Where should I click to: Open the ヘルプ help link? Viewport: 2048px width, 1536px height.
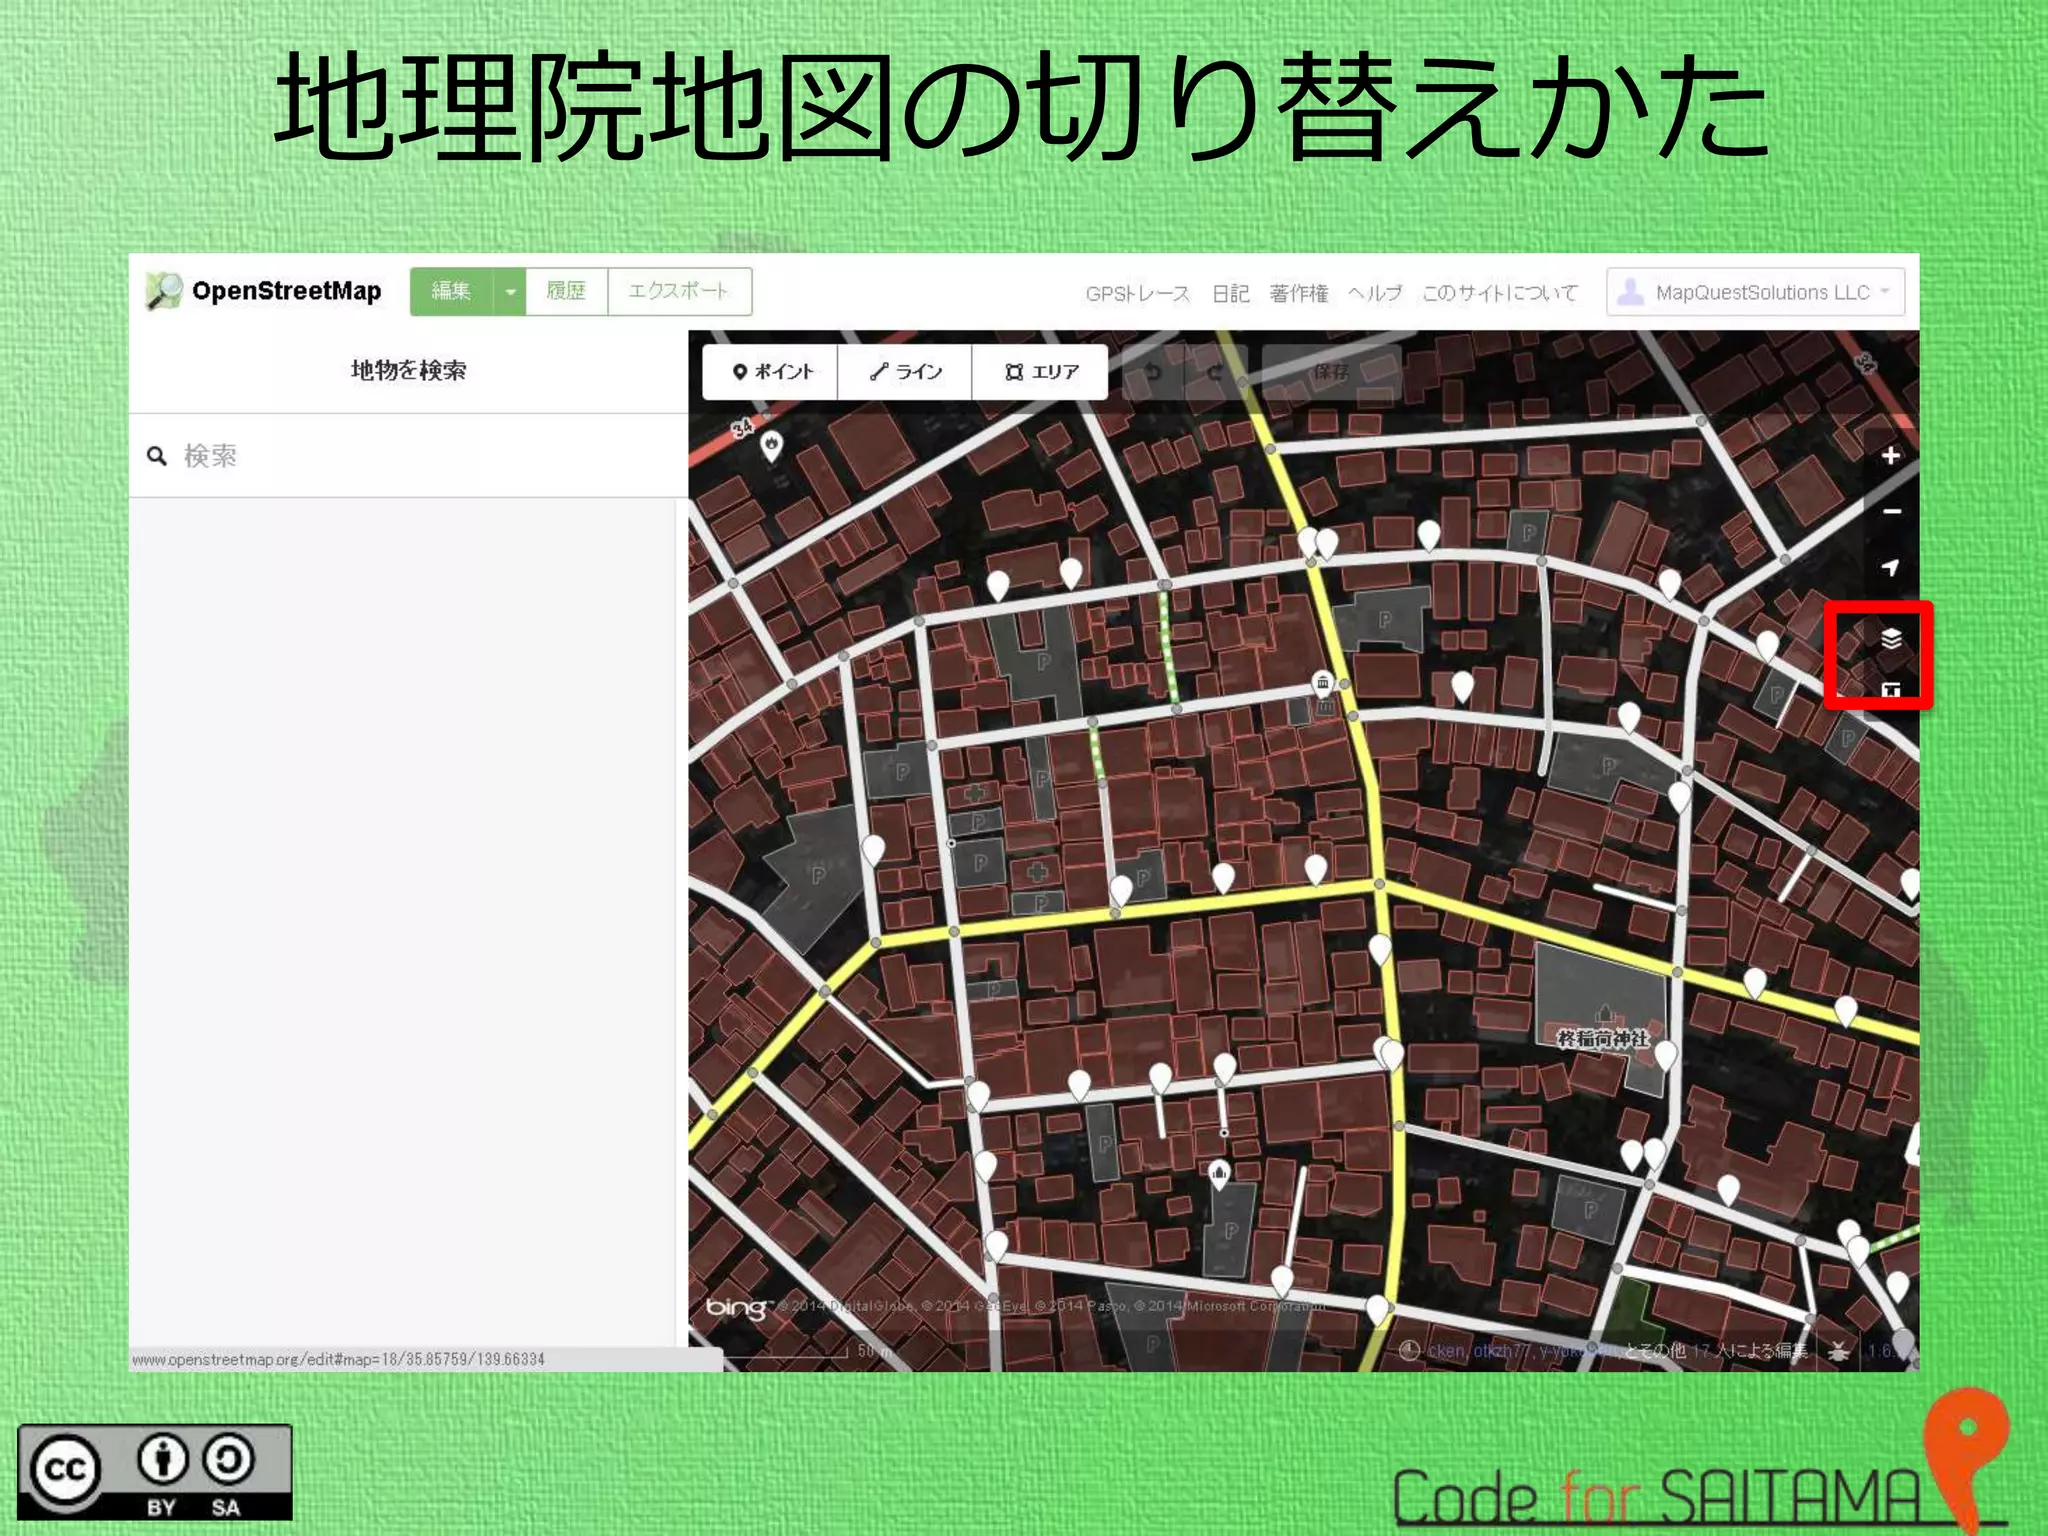(x=1375, y=293)
